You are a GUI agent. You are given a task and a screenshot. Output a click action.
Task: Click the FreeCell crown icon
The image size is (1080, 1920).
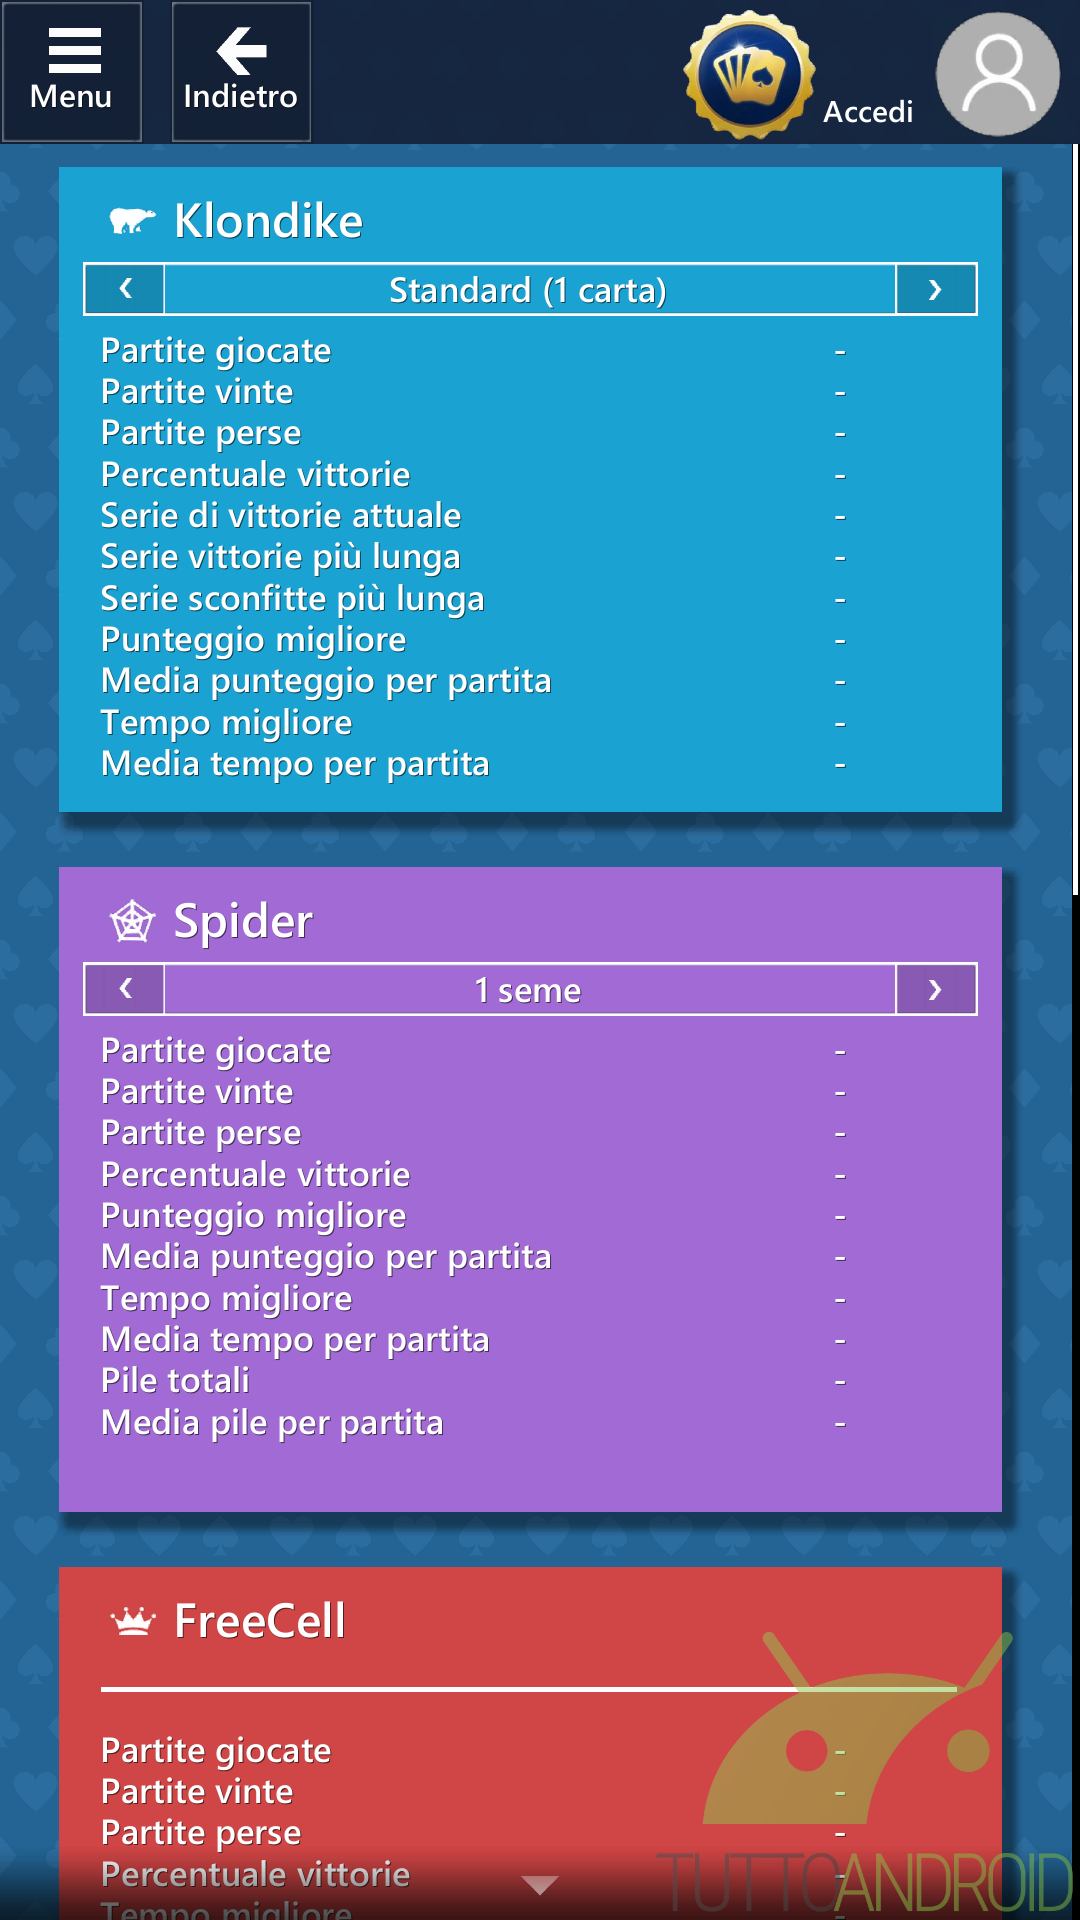pos(132,1621)
